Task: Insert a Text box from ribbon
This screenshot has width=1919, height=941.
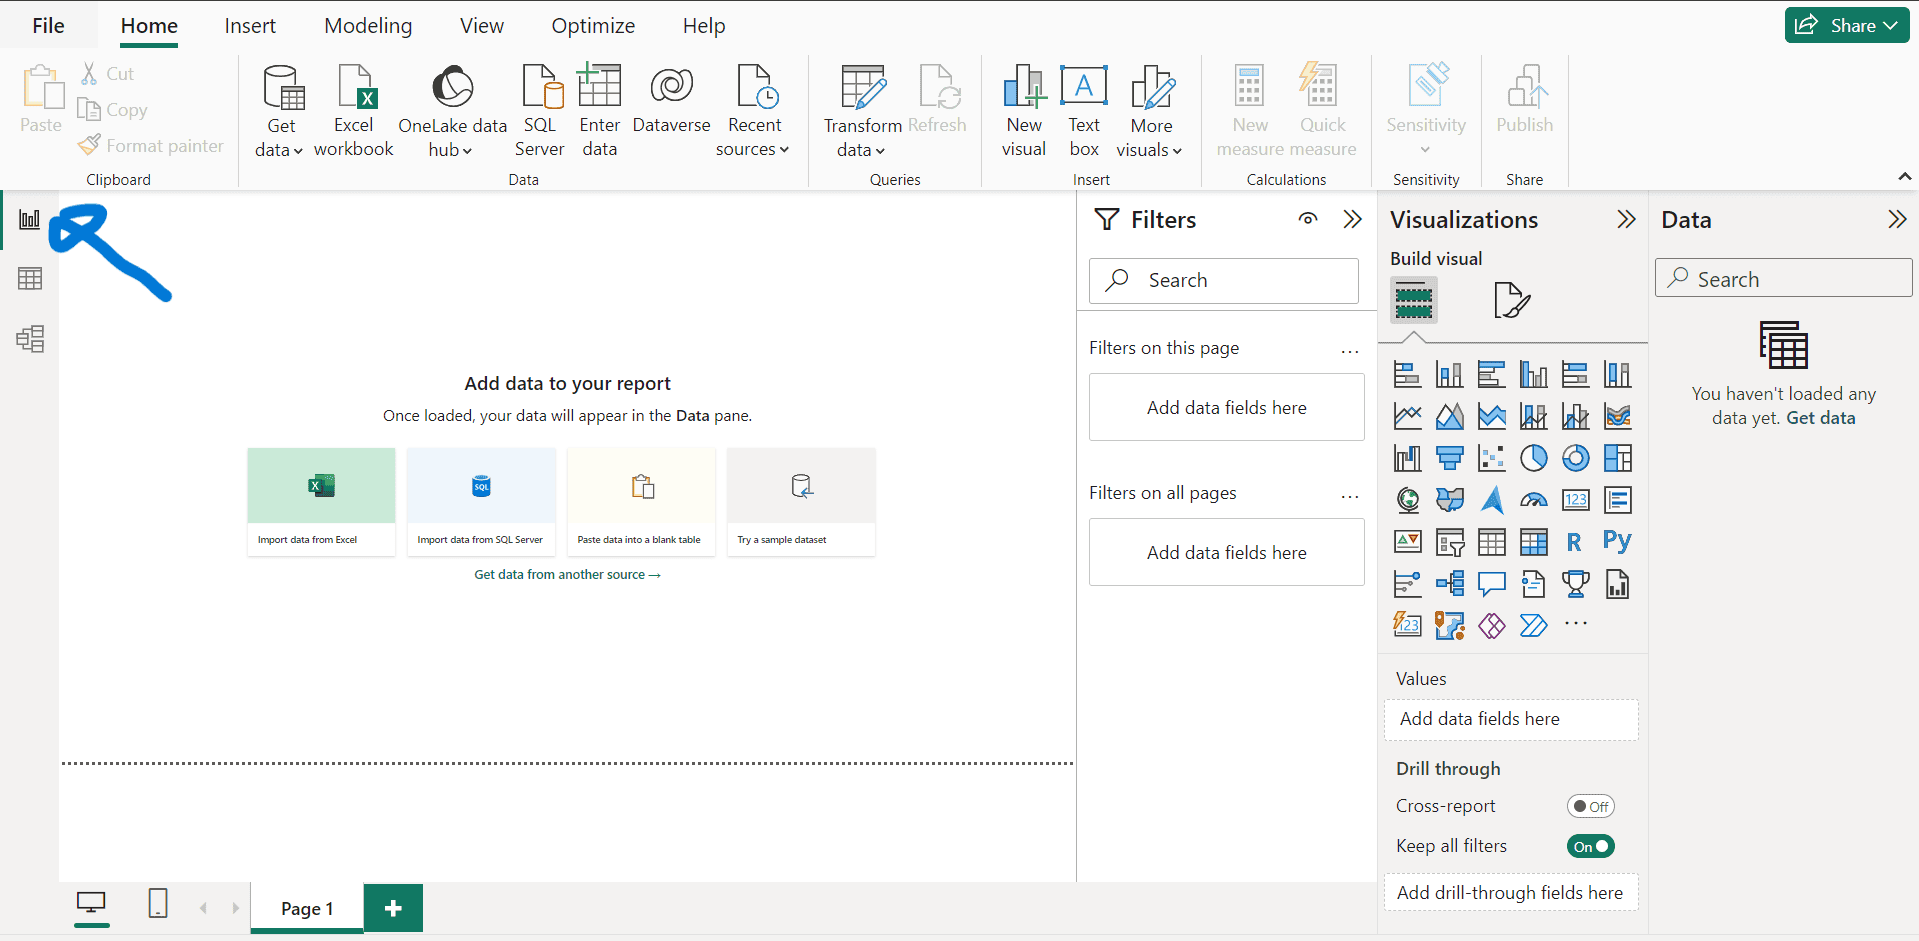Action: click(x=1083, y=111)
